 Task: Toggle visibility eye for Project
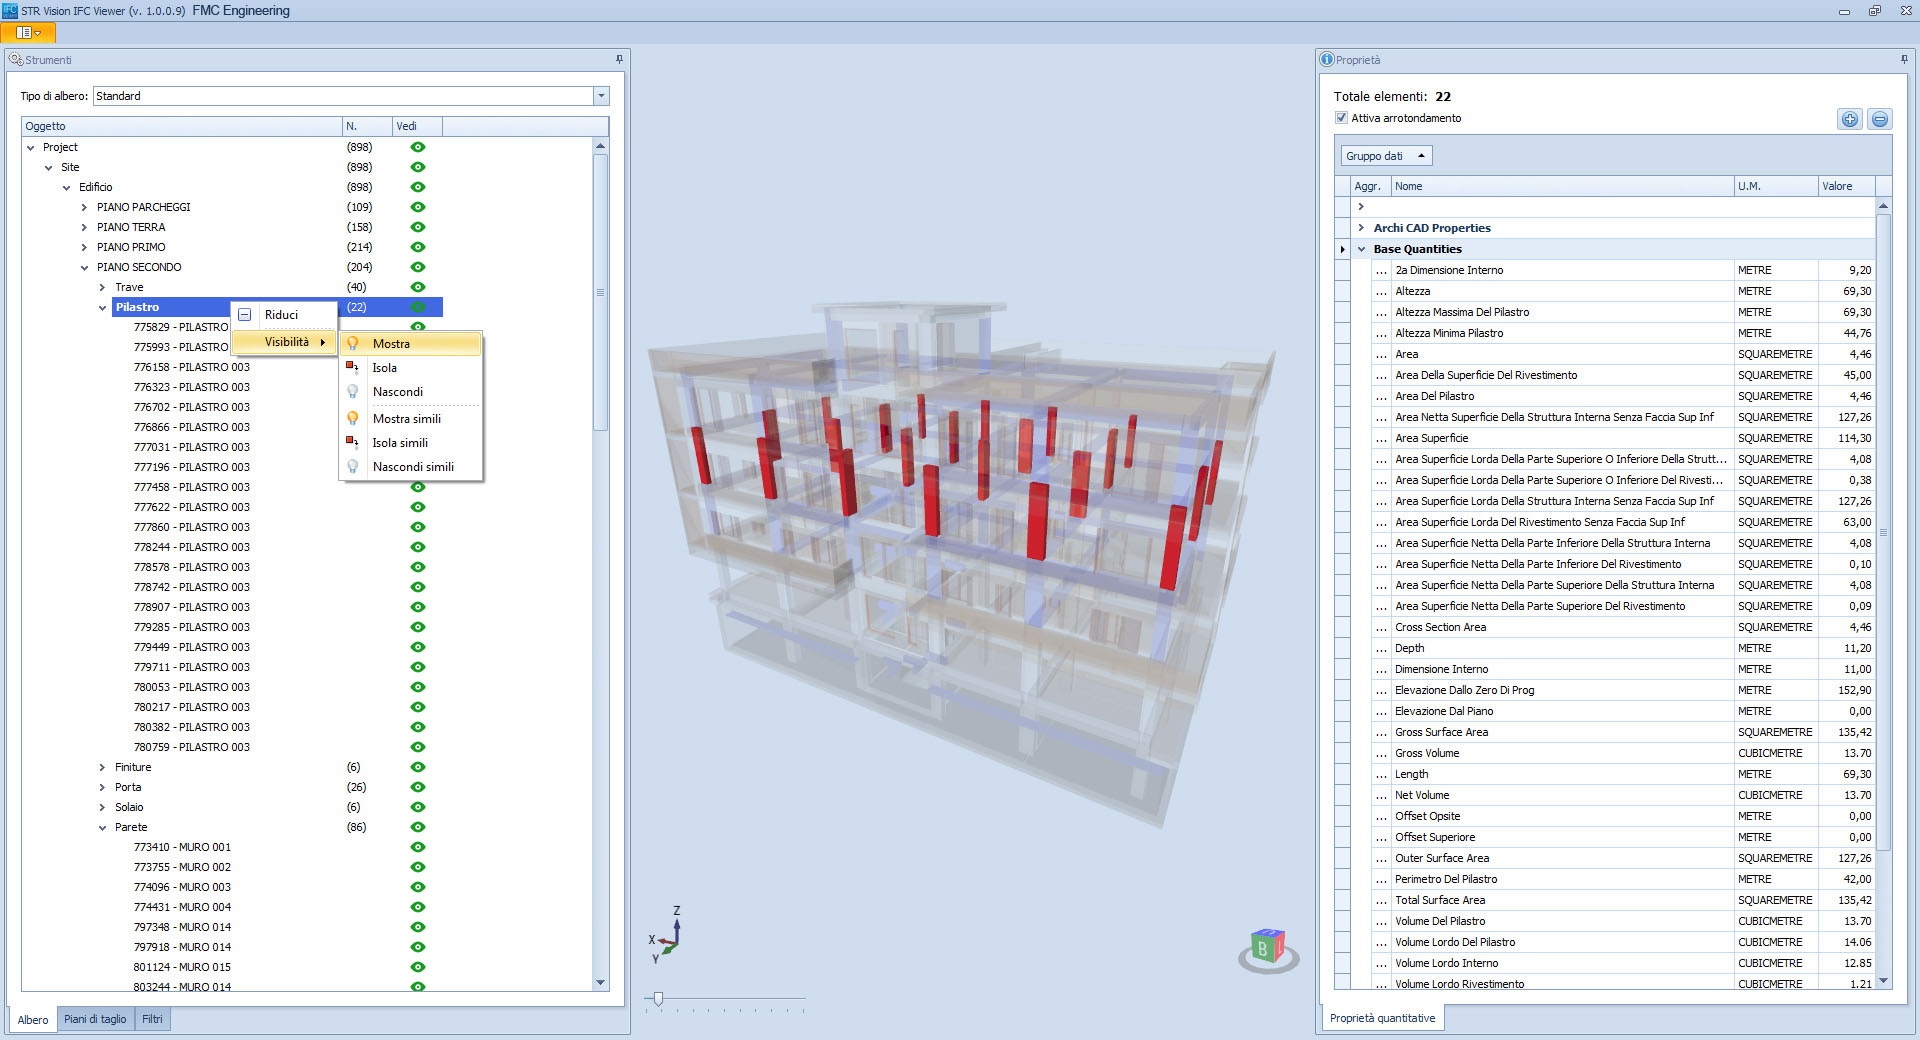(x=418, y=147)
